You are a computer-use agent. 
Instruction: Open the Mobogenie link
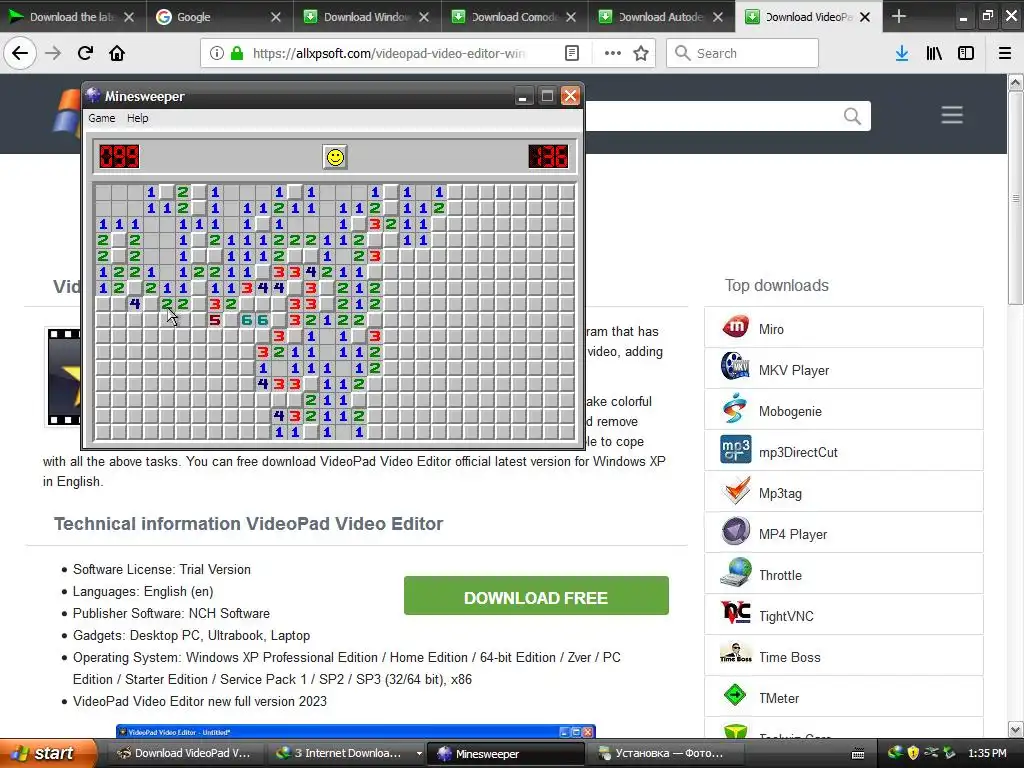[x=790, y=411]
